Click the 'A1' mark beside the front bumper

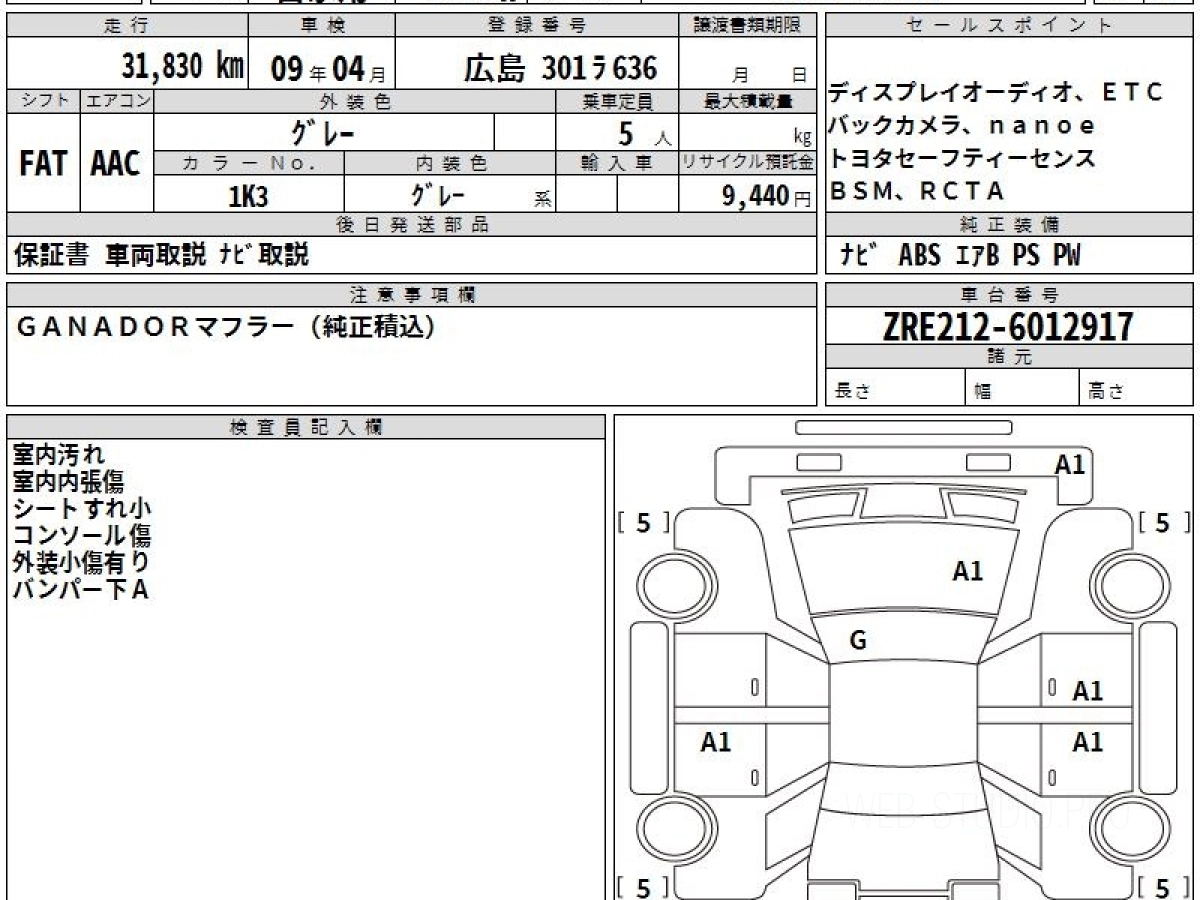click(x=1070, y=464)
